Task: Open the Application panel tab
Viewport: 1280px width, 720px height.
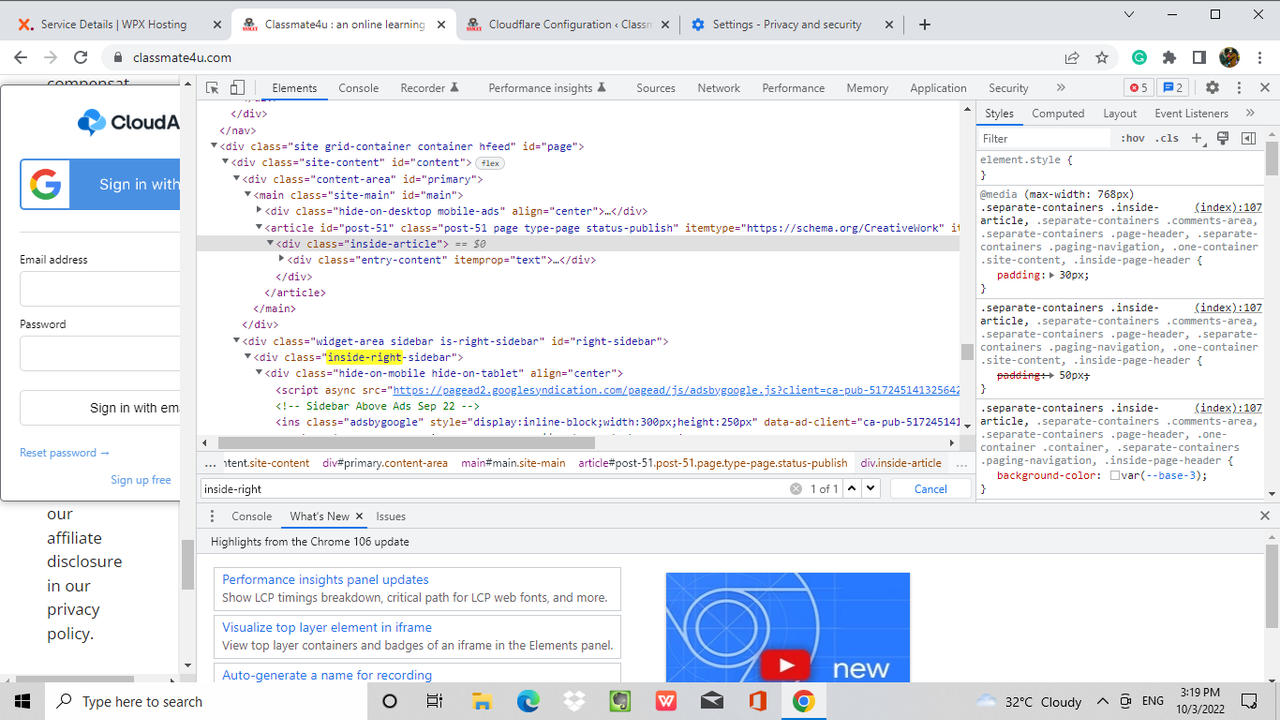Action: click(938, 88)
